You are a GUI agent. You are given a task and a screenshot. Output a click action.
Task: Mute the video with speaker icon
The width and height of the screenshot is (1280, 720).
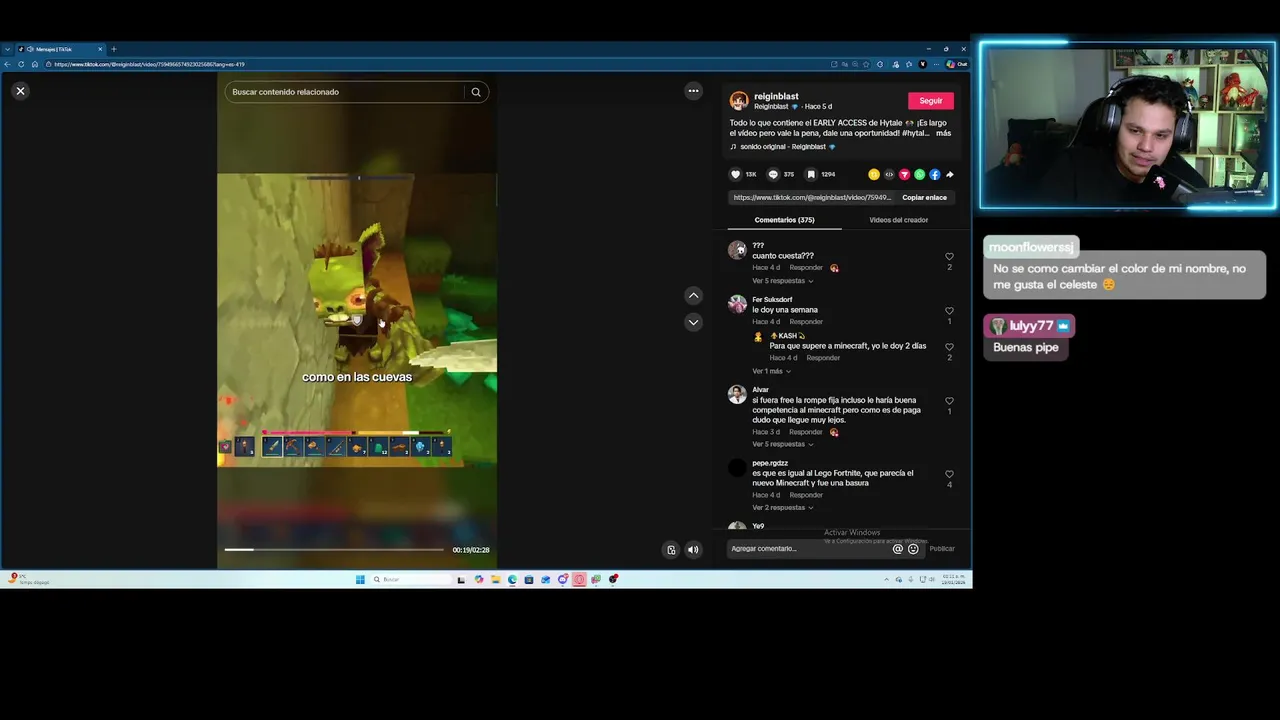point(693,549)
